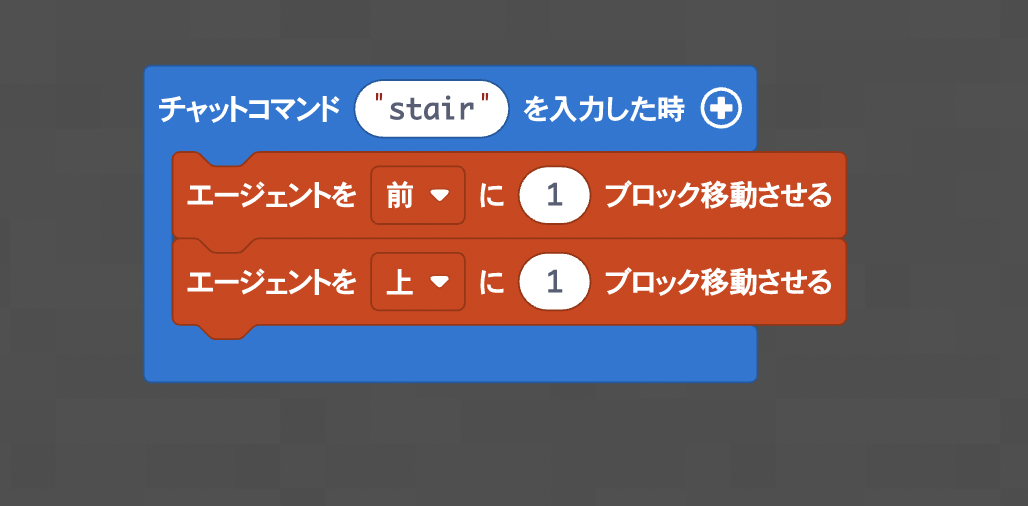Click the white arrow beside 前
Viewport: 1028px width, 506px height.
coord(439,195)
